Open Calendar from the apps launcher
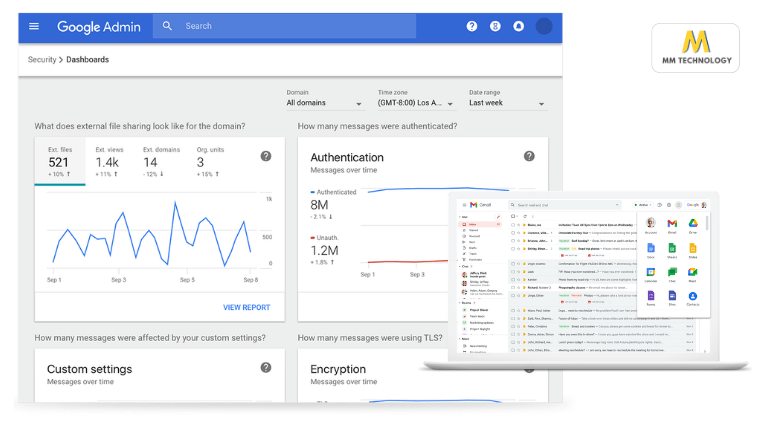 pyautogui.click(x=650, y=274)
